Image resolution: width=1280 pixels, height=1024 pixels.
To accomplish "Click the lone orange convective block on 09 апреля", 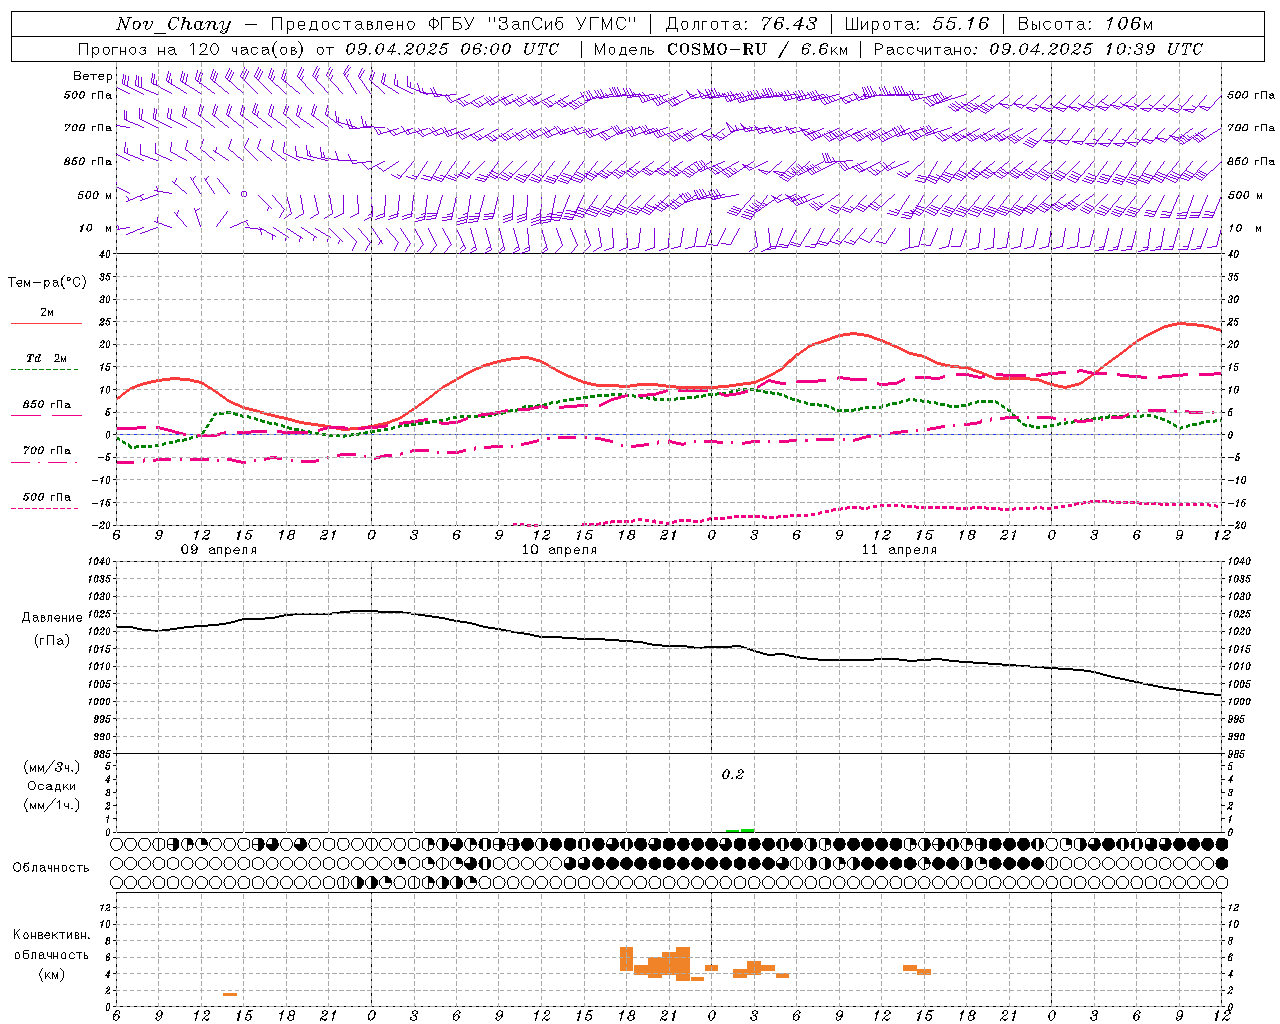I will pos(230,994).
